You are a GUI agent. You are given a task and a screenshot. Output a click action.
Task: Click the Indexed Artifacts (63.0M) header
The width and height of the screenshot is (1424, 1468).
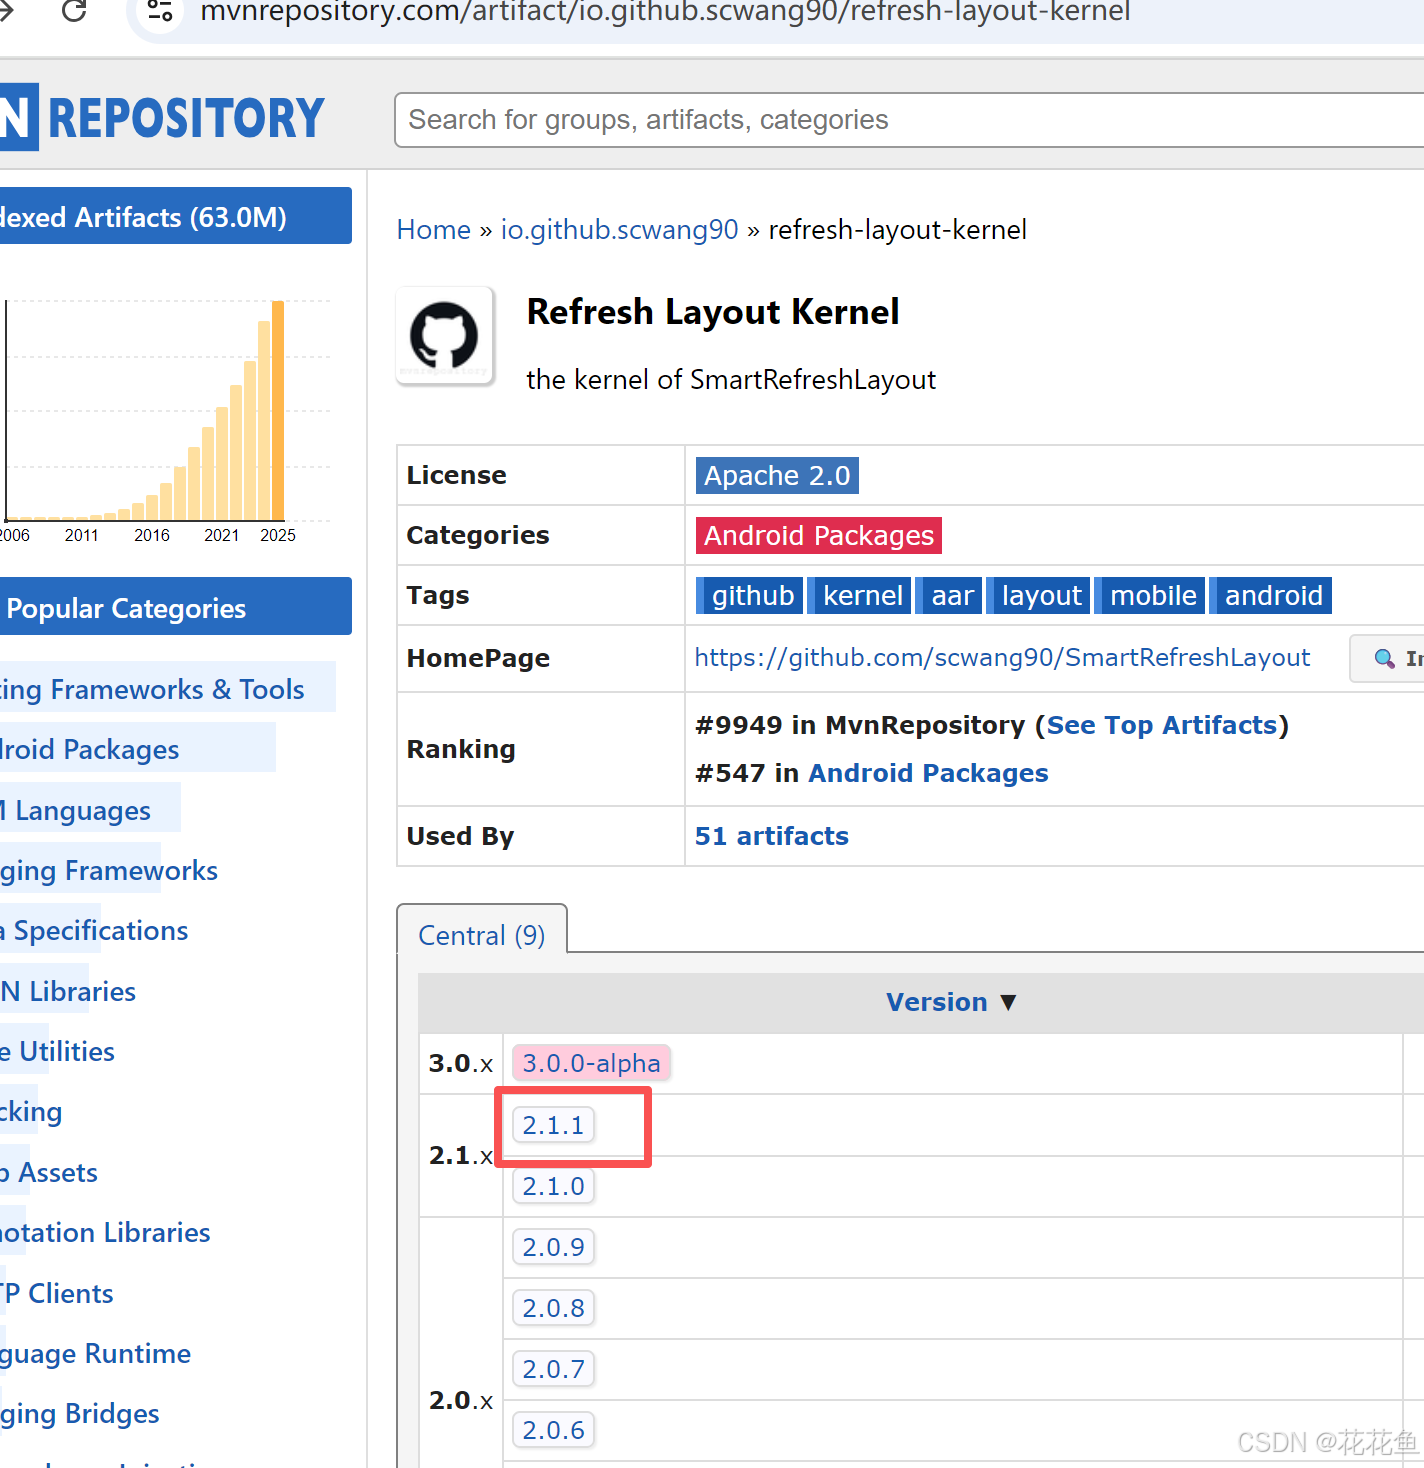coord(176,216)
